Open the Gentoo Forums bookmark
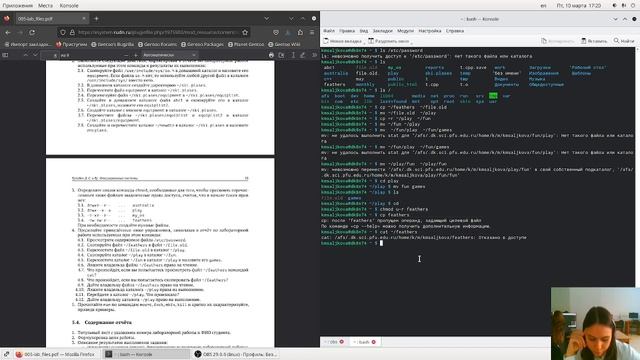640x360 pixels. pyautogui.click(x=158, y=44)
